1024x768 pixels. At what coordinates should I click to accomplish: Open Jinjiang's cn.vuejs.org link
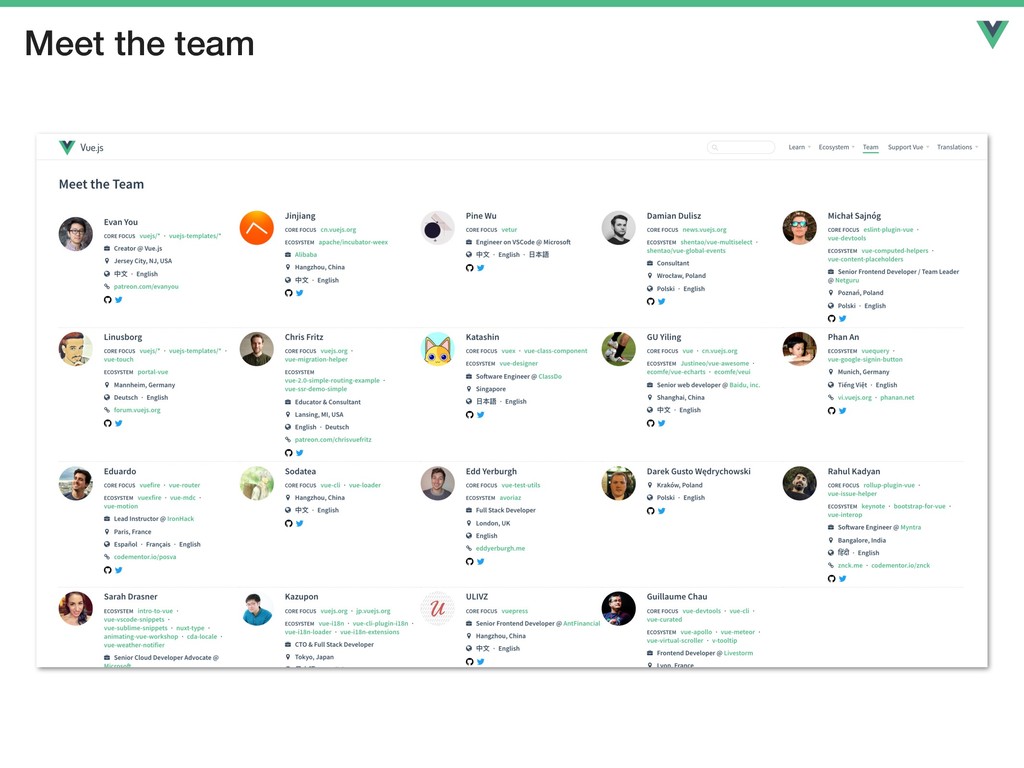(338, 230)
